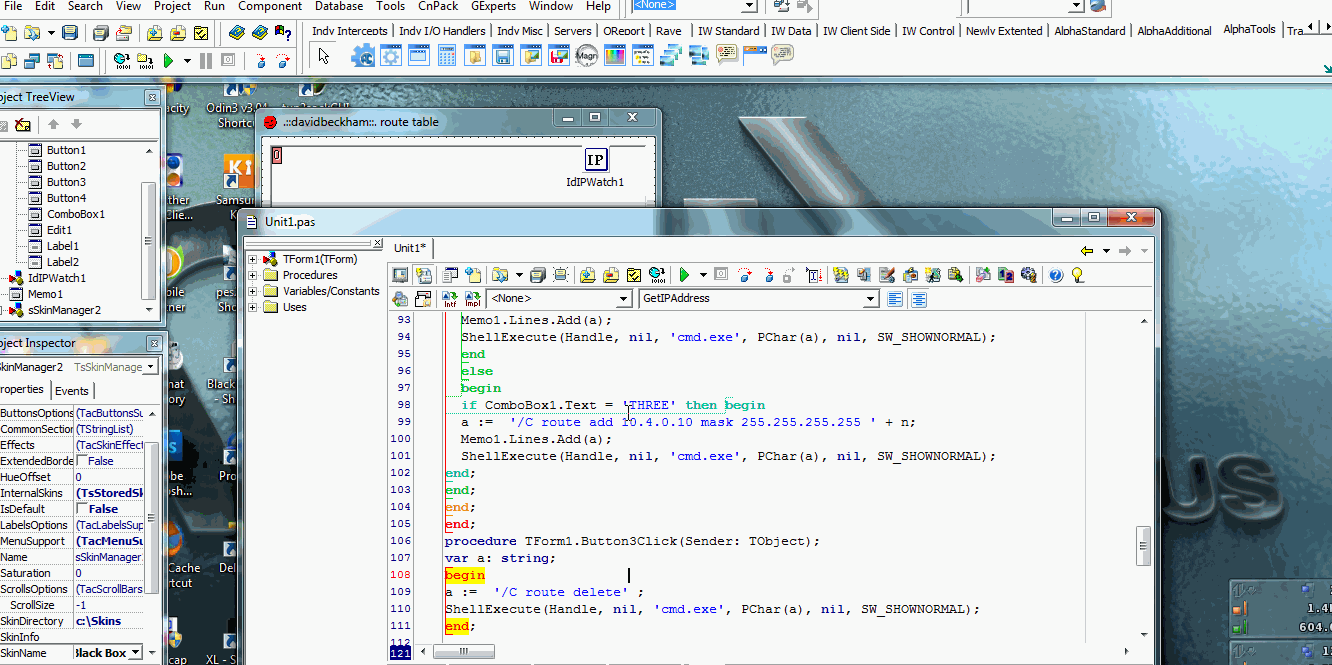Image resolution: width=1332 pixels, height=665 pixels.
Task: Select Memo1 in the project tree view
Action: (45, 294)
